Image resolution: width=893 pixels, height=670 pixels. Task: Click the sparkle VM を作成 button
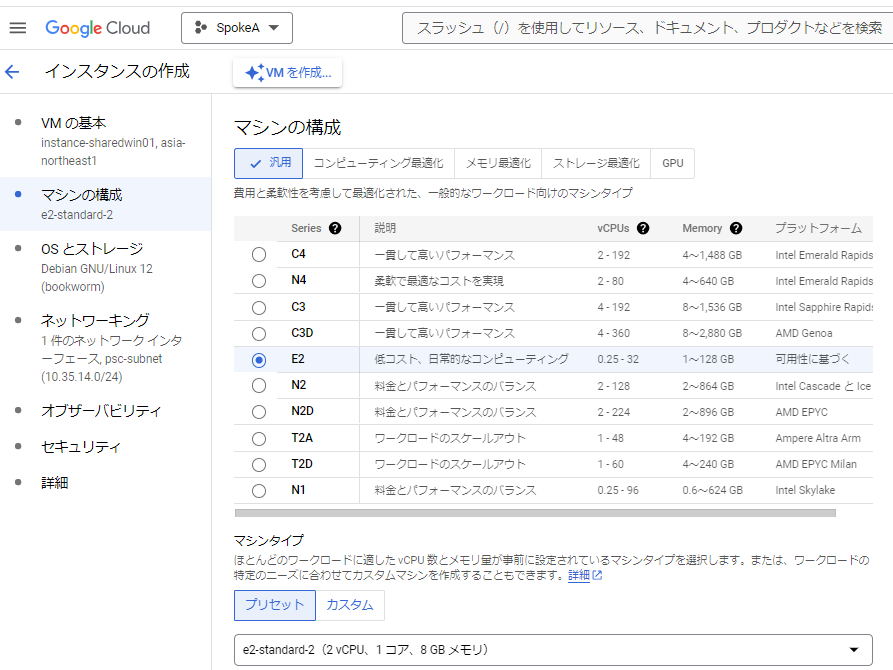[288, 73]
